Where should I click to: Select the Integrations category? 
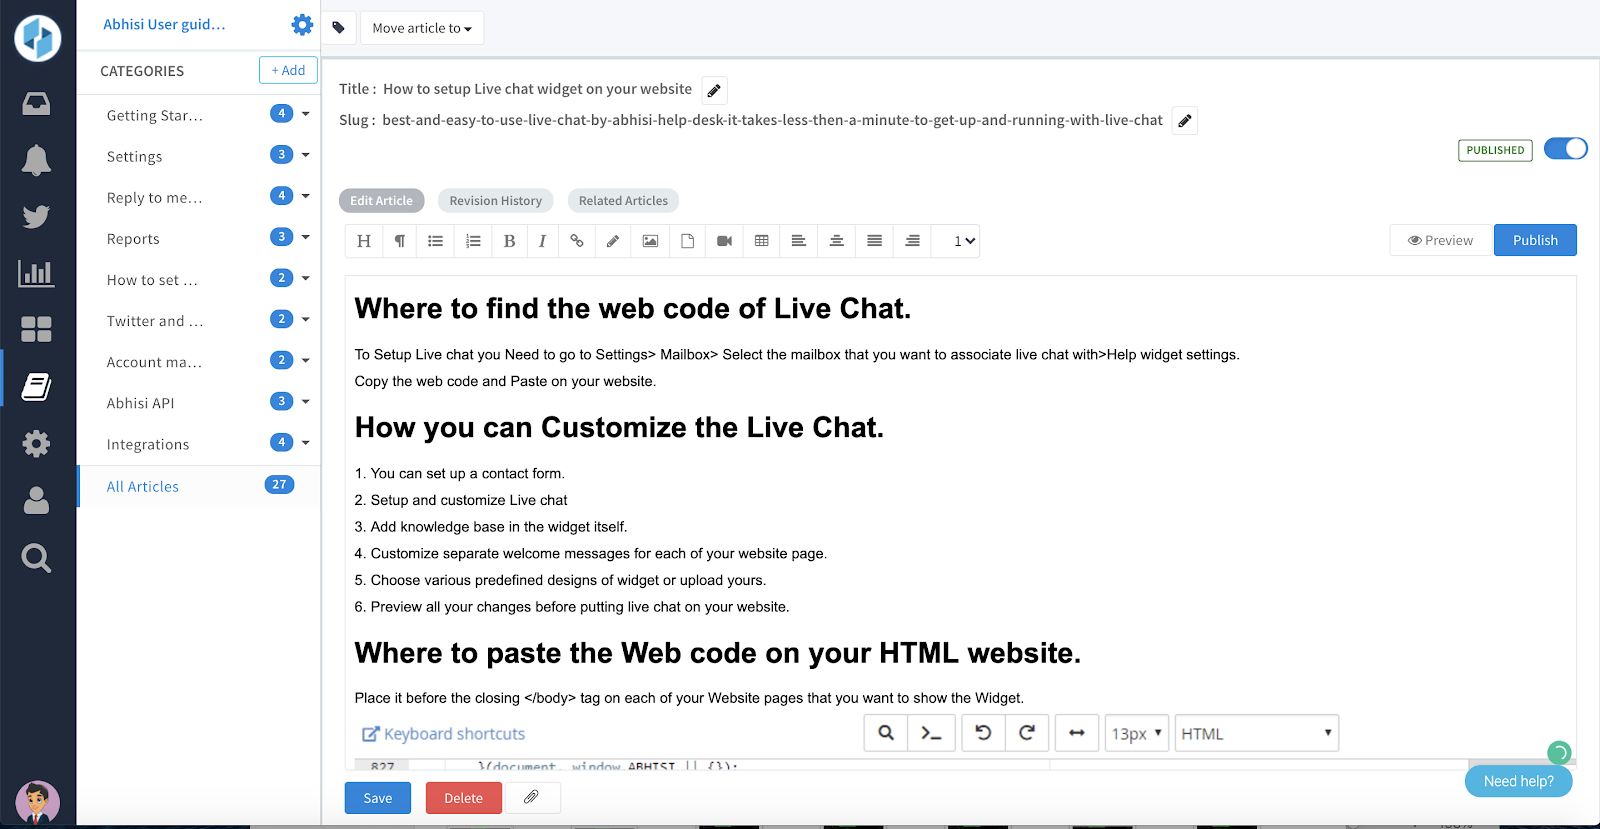148,445
